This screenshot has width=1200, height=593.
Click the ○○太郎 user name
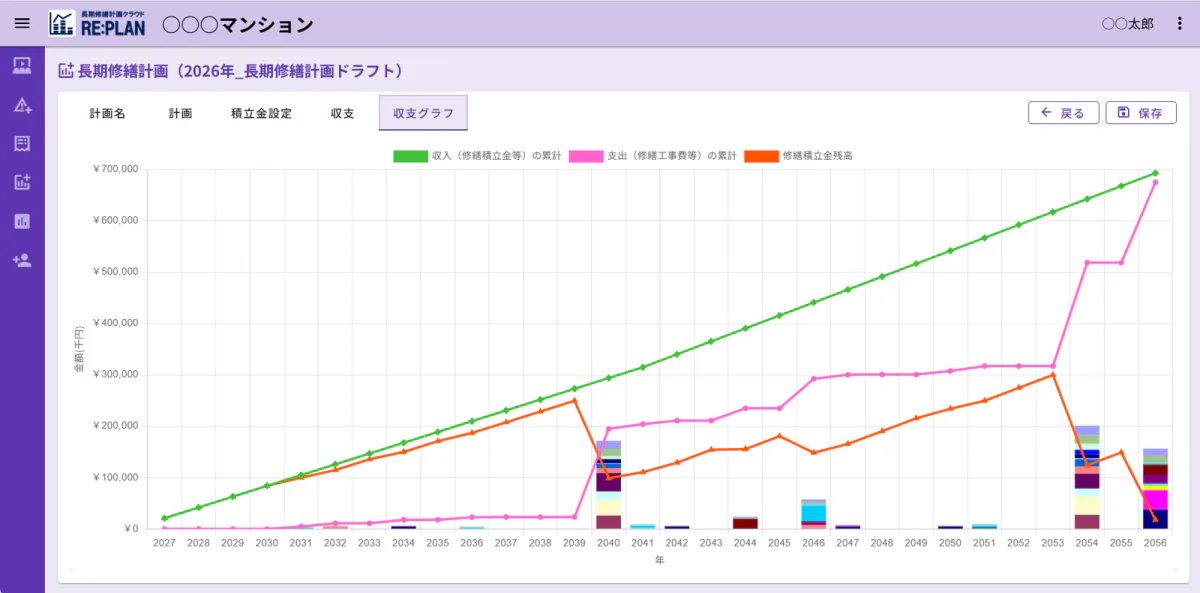coord(1127,23)
